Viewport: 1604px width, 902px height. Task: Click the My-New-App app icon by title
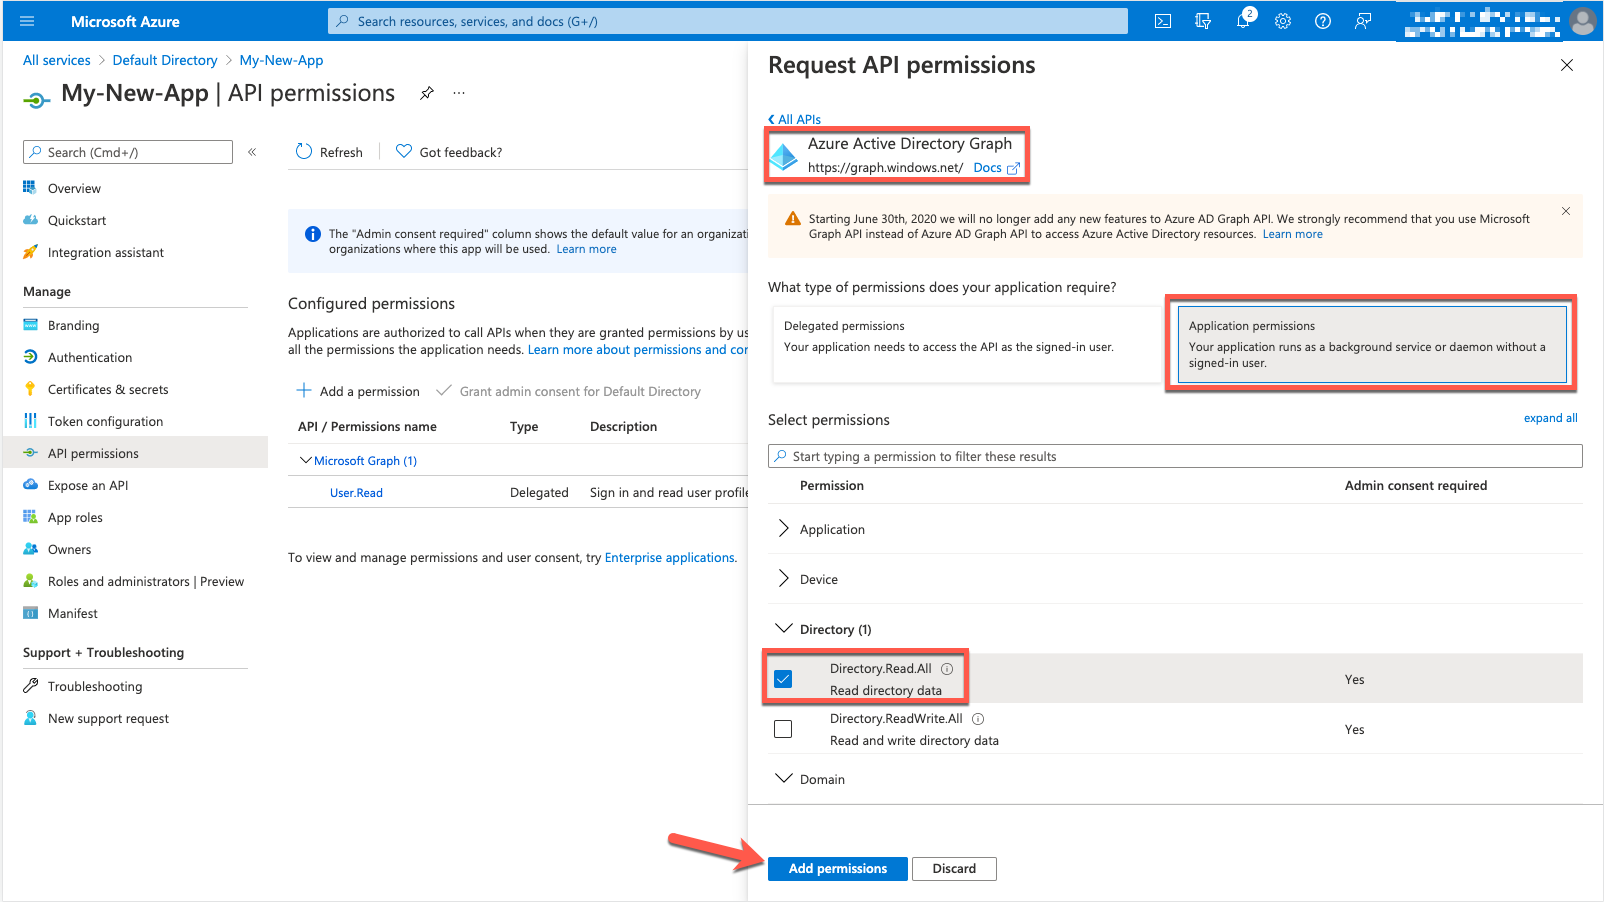coord(36,98)
